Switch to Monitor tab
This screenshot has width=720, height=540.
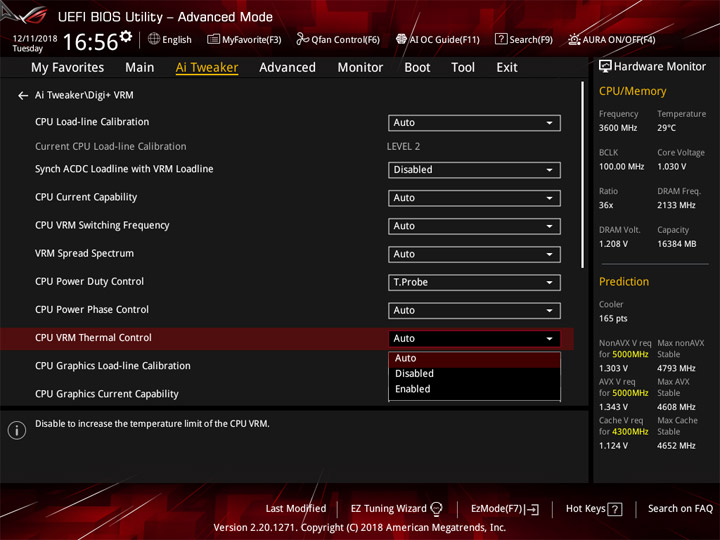coord(360,68)
